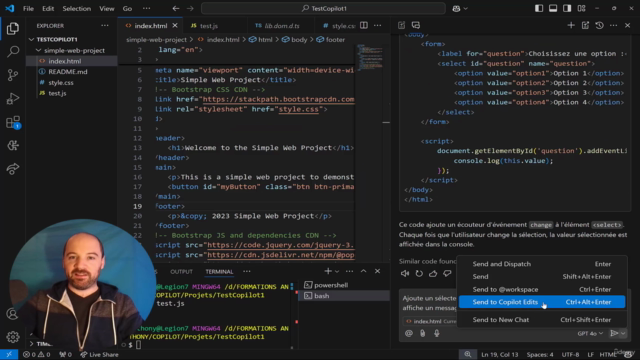Change indentation via Spaces: 4
The height and width of the screenshot is (360, 640).
click(x=540, y=355)
